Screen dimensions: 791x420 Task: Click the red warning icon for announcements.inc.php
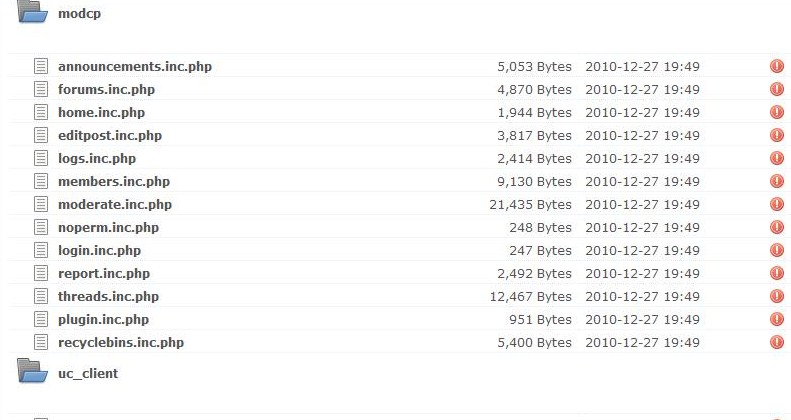(776, 66)
